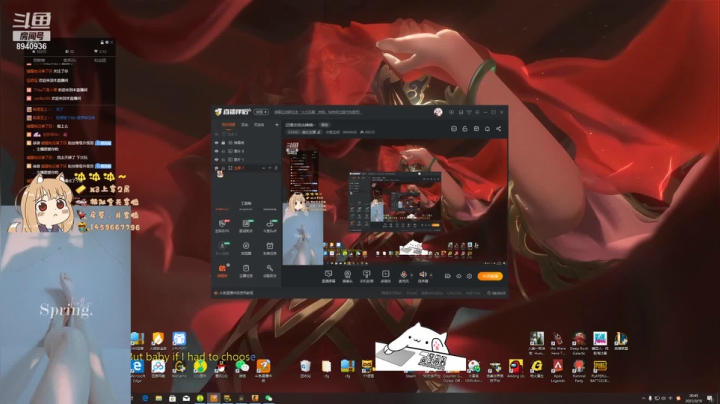Toggle the lock on the orange highlighted layer
The width and height of the screenshot is (720, 404).
click(x=224, y=168)
